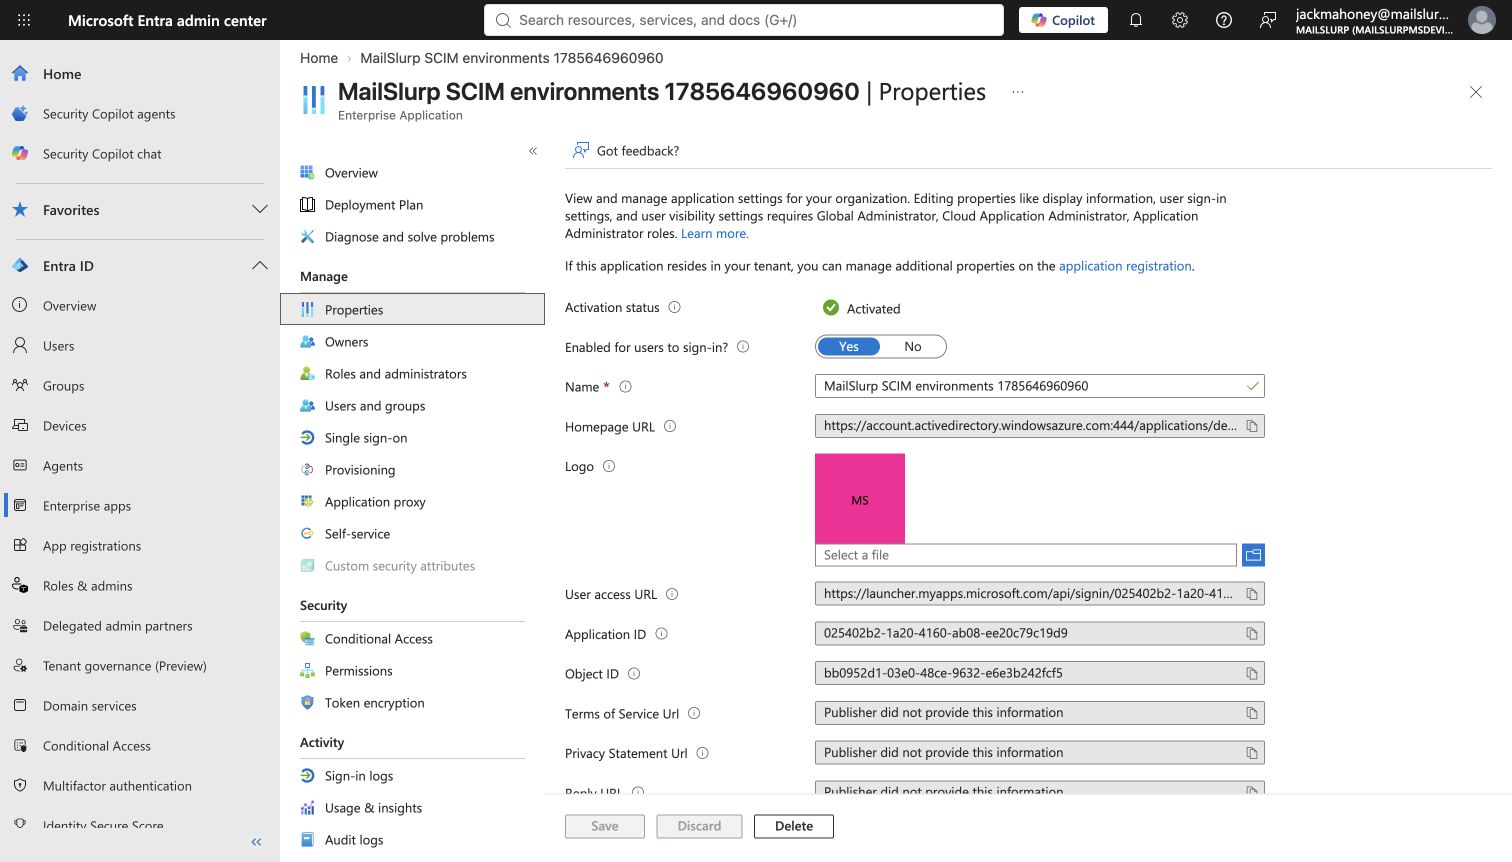The width and height of the screenshot is (1512, 862).
Task: Collapse the application resource menu
Action: point(533,151)
